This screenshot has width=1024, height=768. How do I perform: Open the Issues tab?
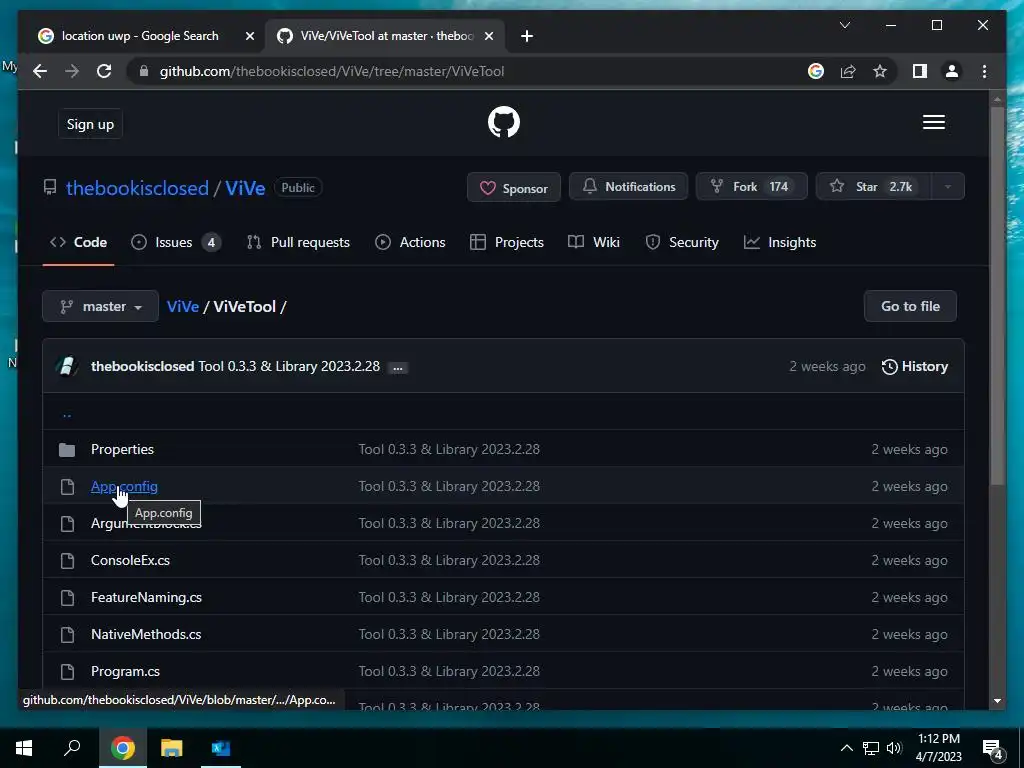point(176,242)
